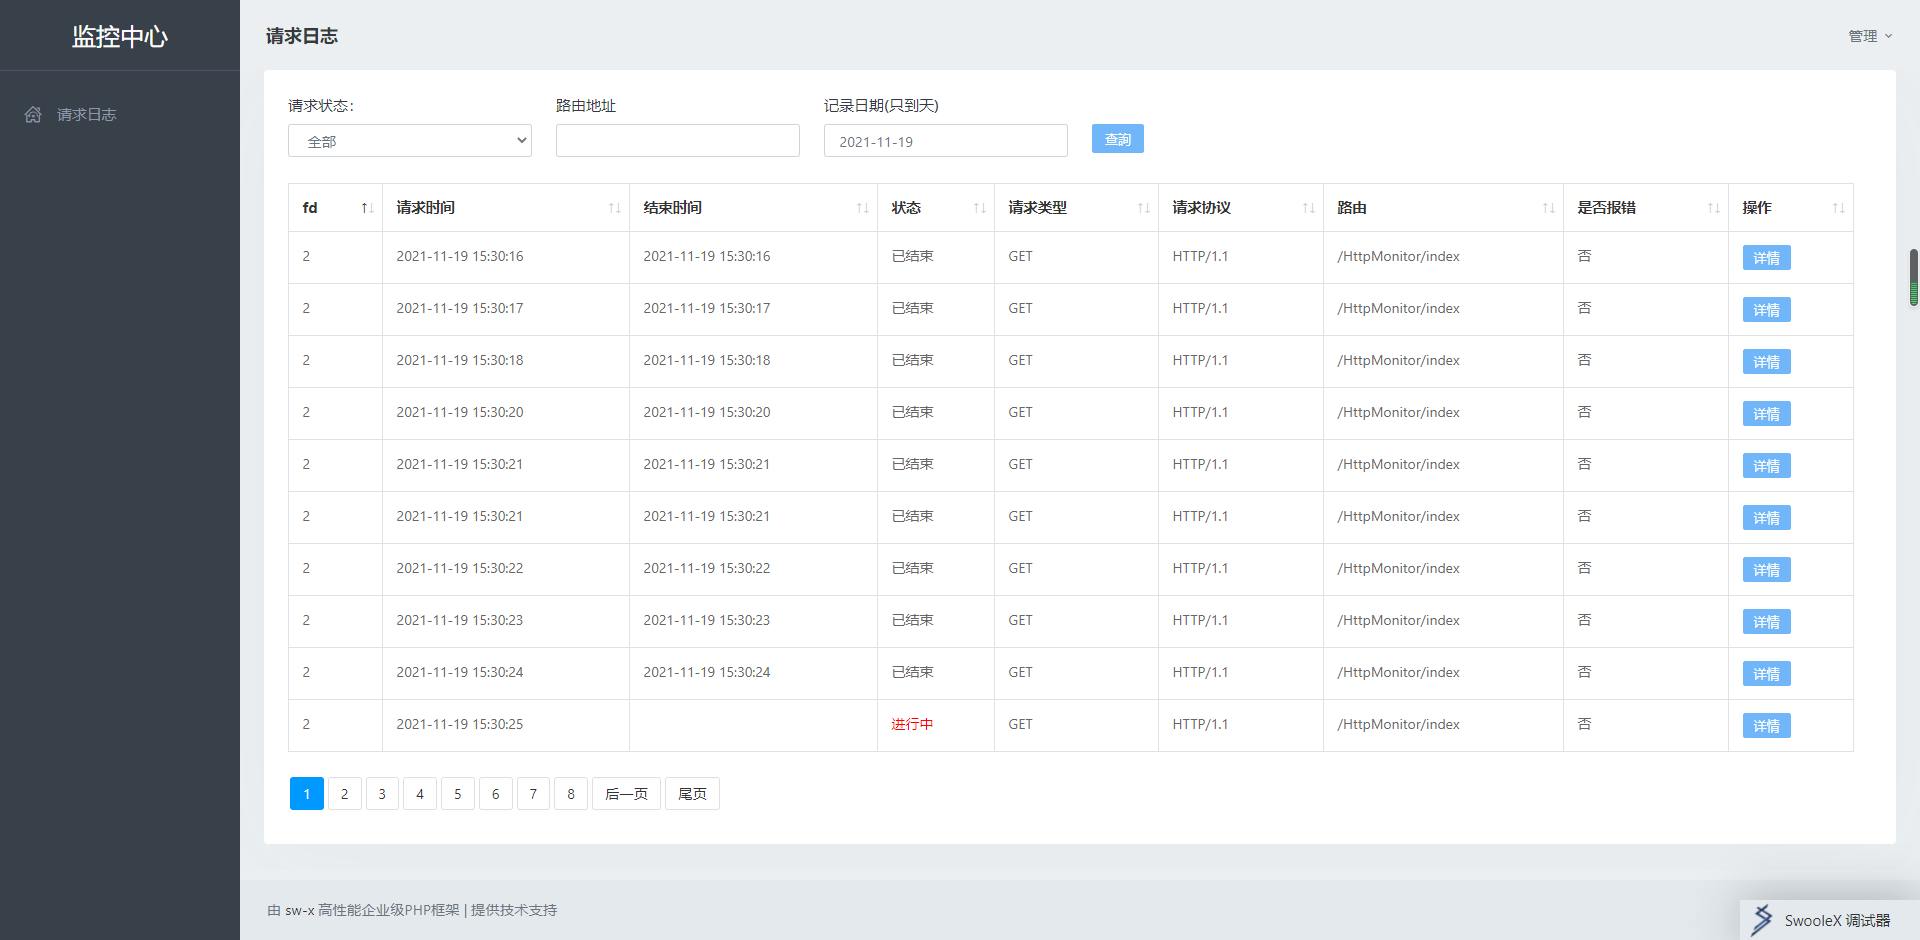Expand the 管理 dropdown menu

(1869, 36)
